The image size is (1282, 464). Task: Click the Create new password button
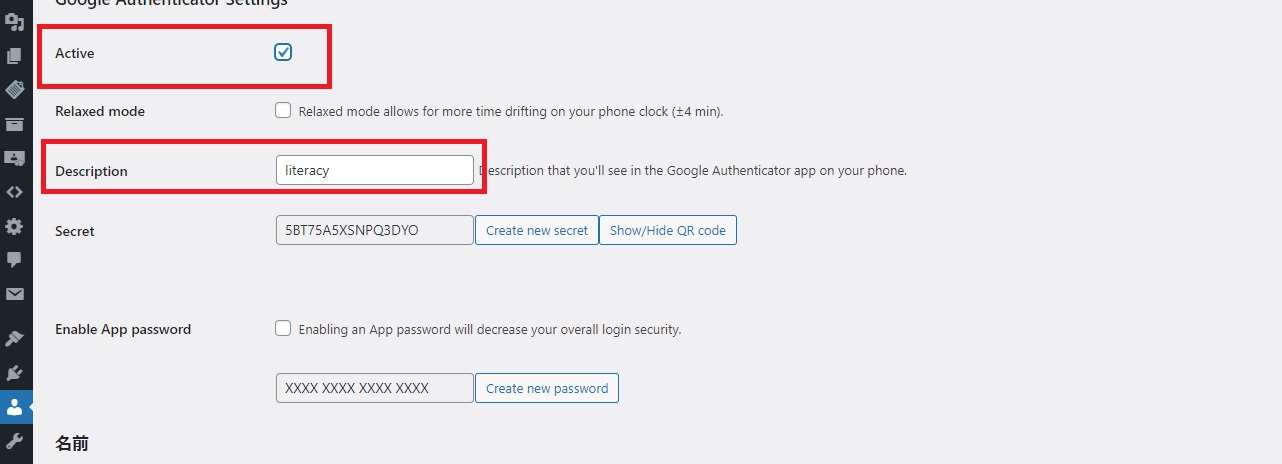547,388
